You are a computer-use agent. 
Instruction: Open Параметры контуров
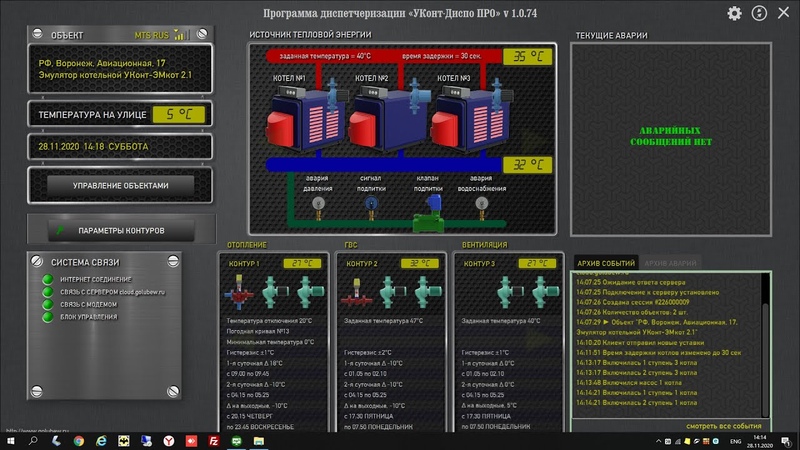(x=121, y=231)
